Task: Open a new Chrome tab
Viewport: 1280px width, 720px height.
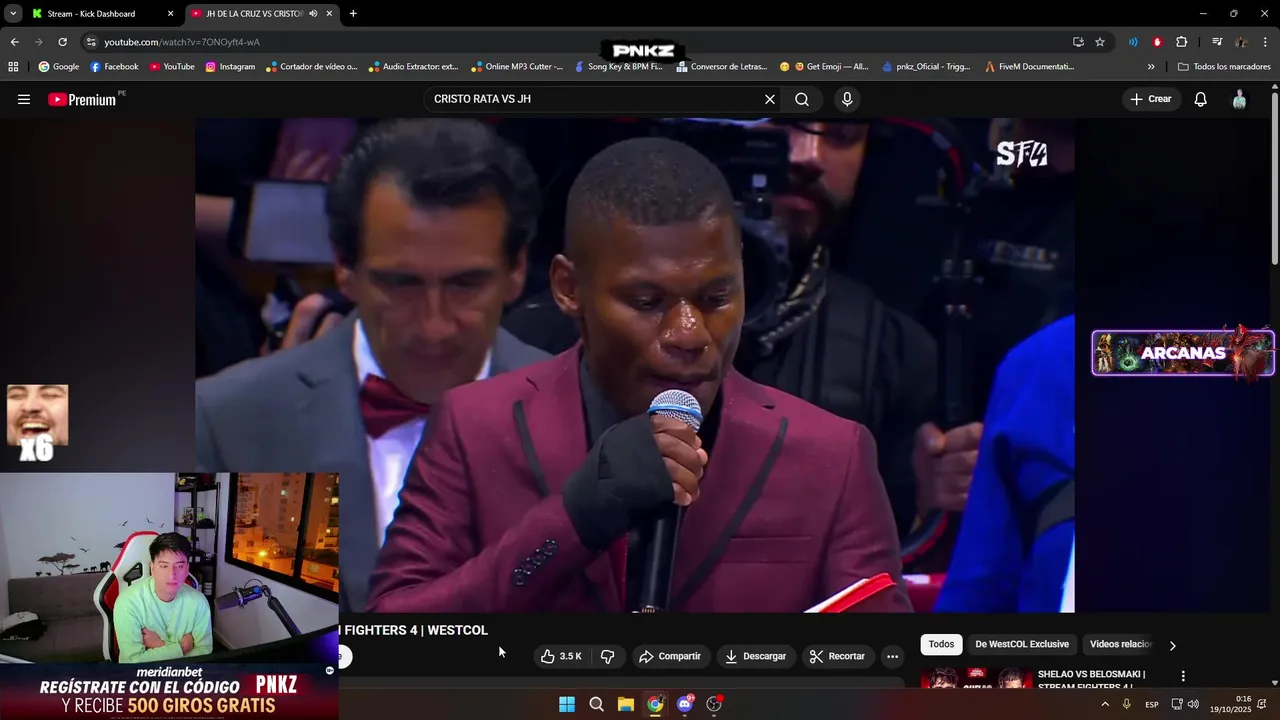Action: [x=353, y=14]
